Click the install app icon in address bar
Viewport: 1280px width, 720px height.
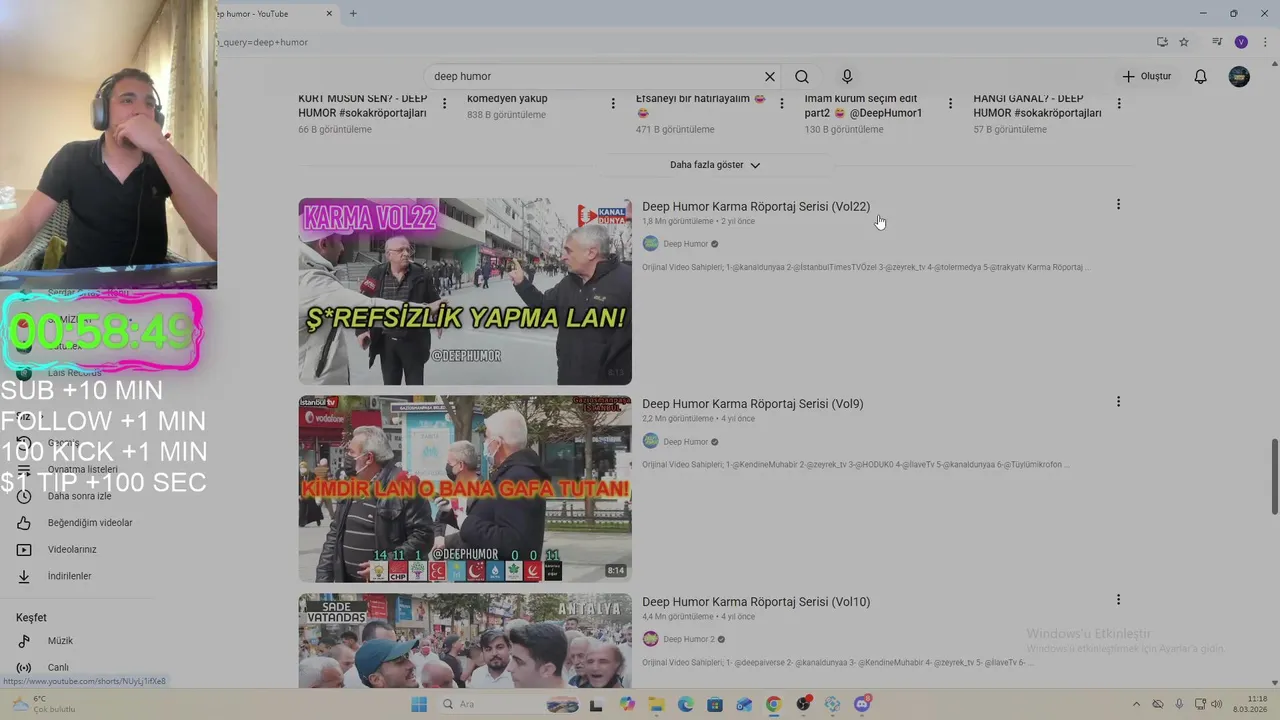pyautogui.click(x=1162, y=42)
